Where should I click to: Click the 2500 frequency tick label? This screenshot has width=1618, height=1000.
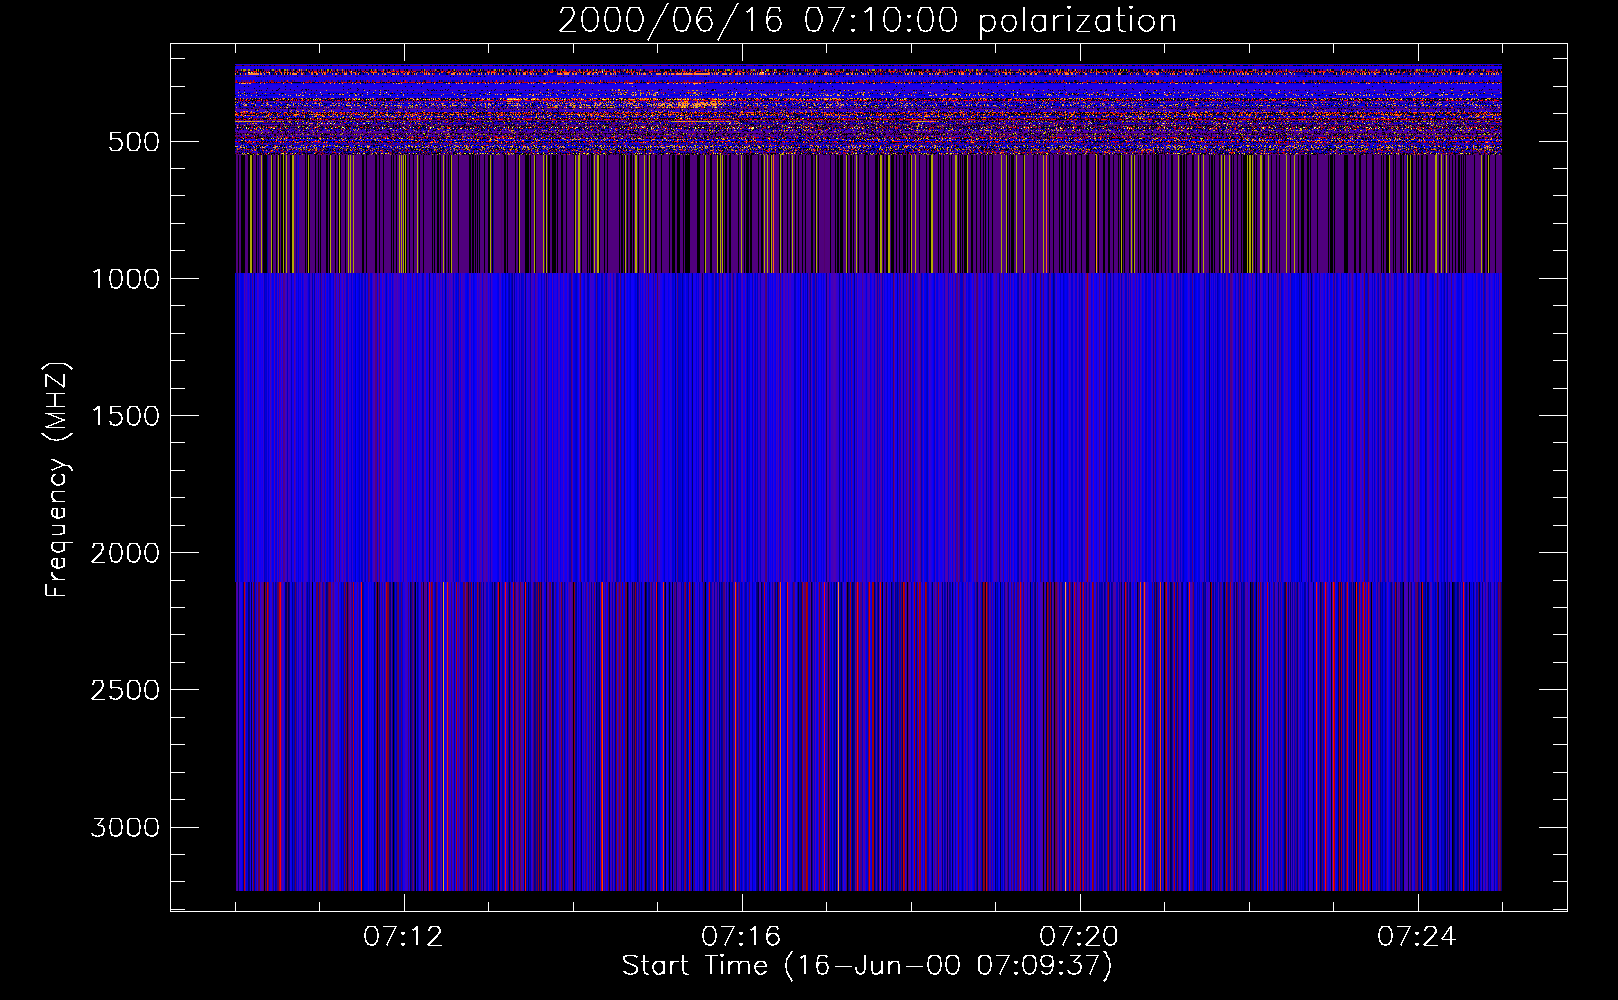click(x=125, y=690)
